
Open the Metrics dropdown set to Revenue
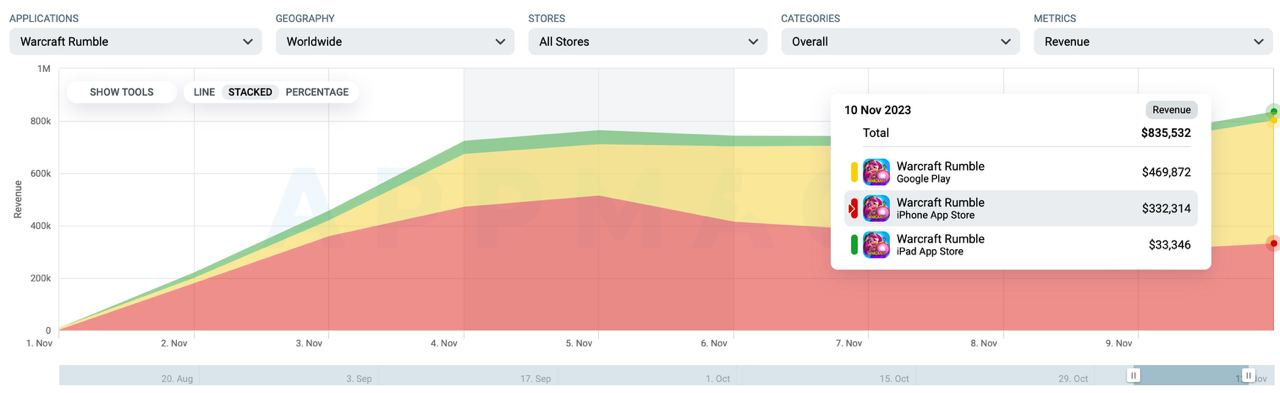tap(1153, 41)
